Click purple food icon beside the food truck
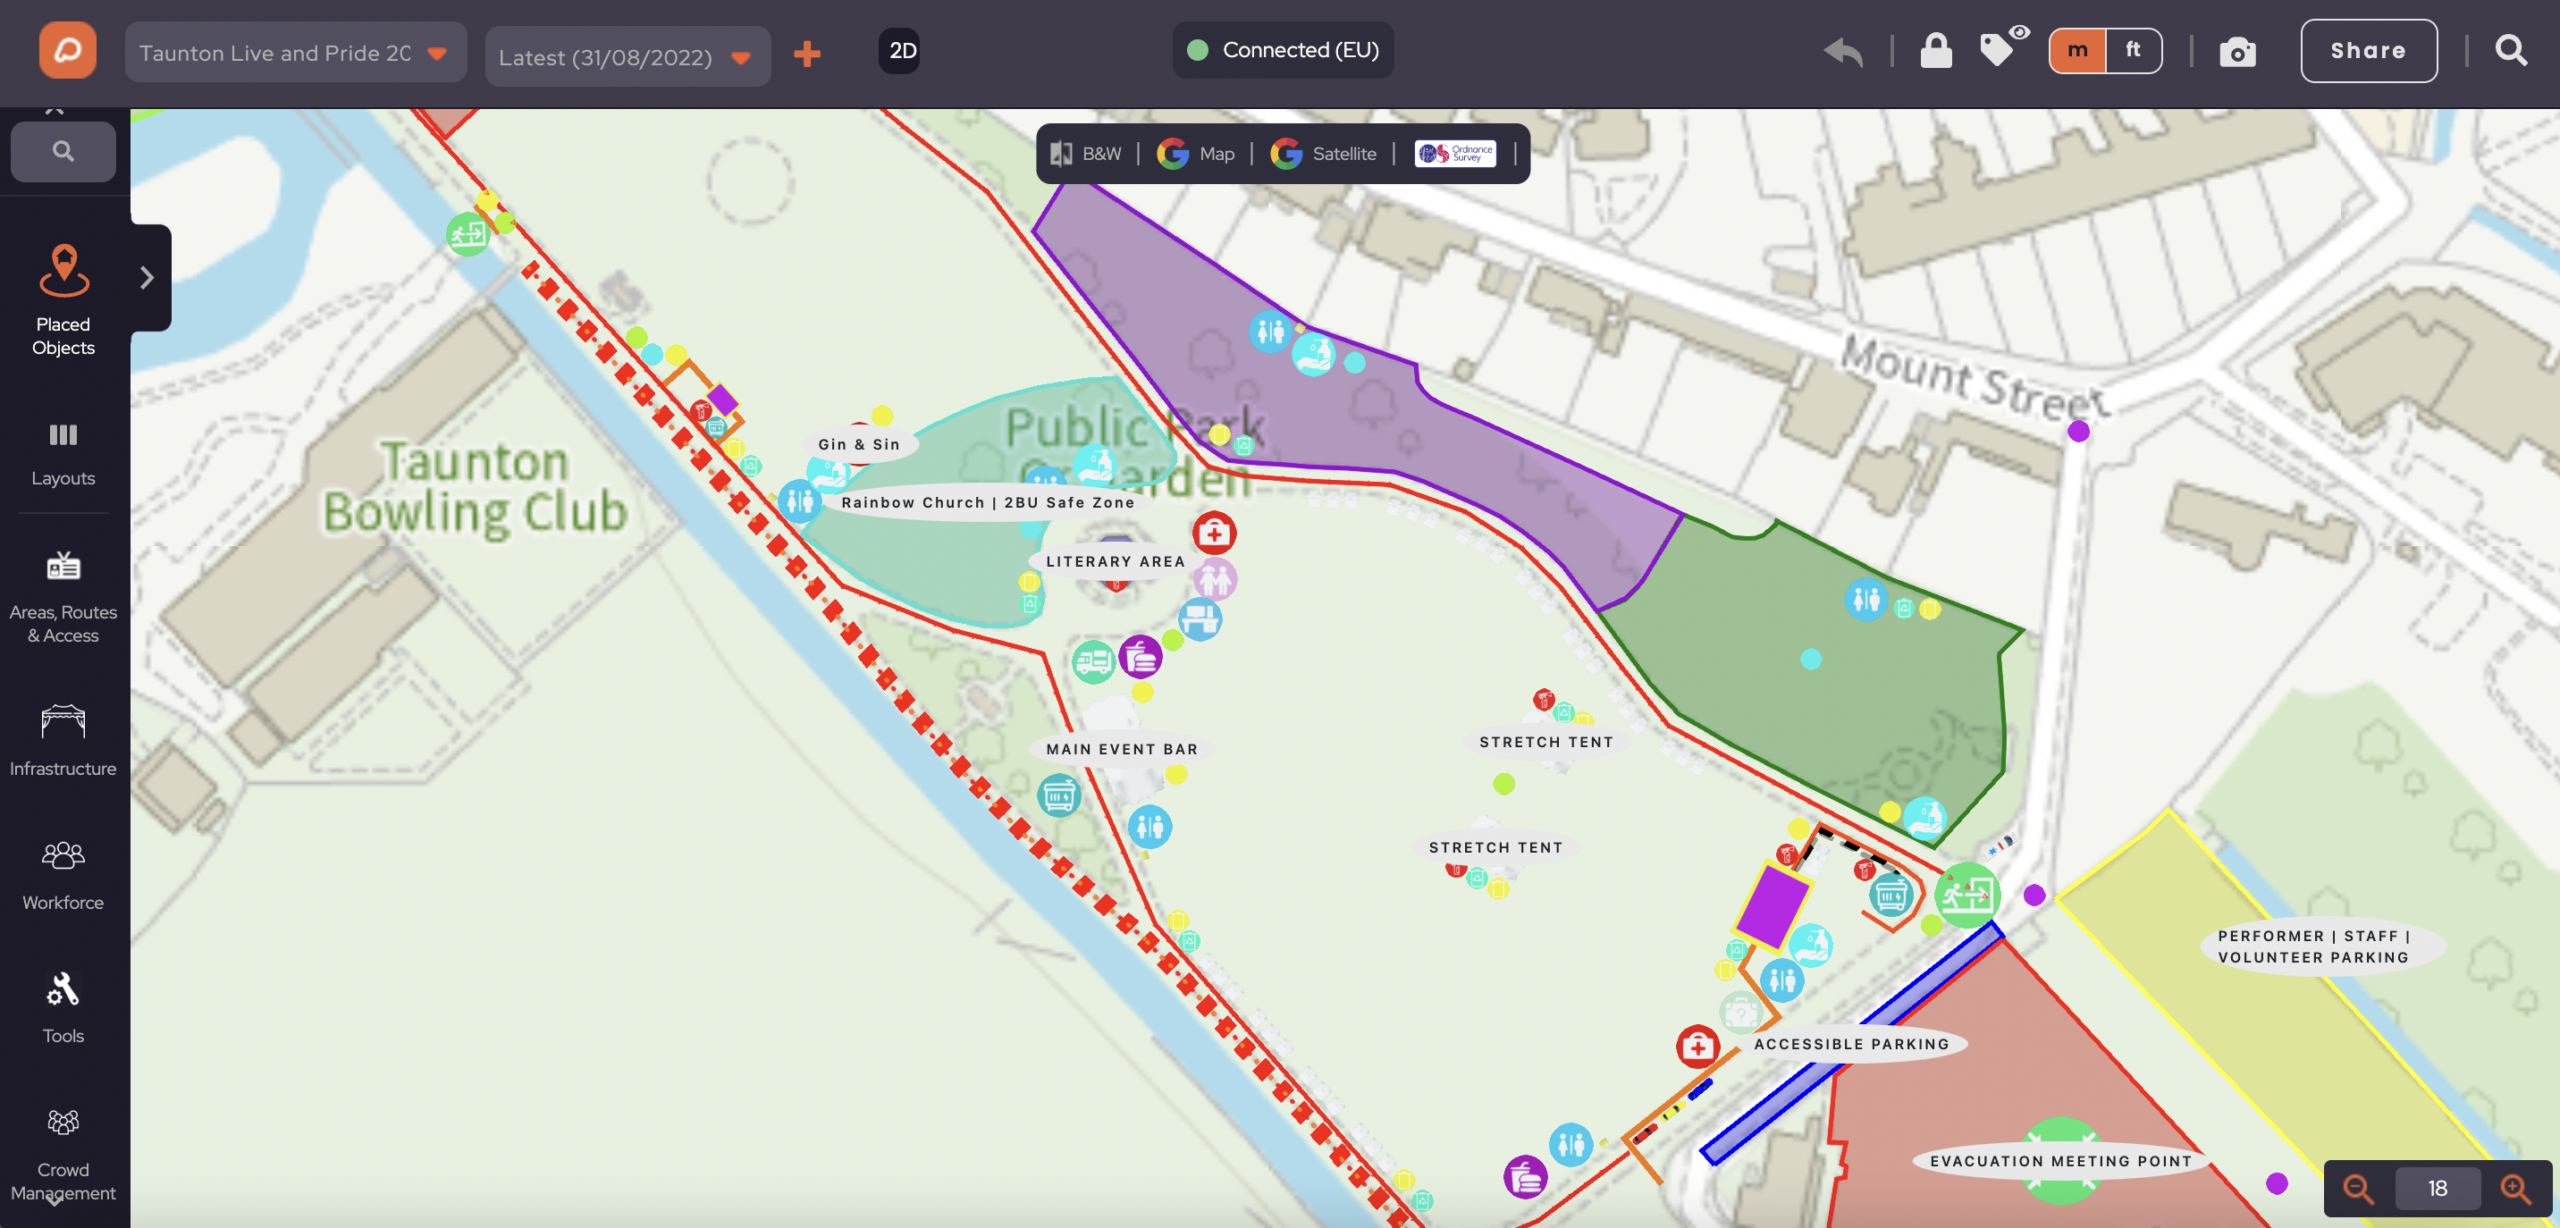2560x1228 pixels. [x=1140, y=657]
